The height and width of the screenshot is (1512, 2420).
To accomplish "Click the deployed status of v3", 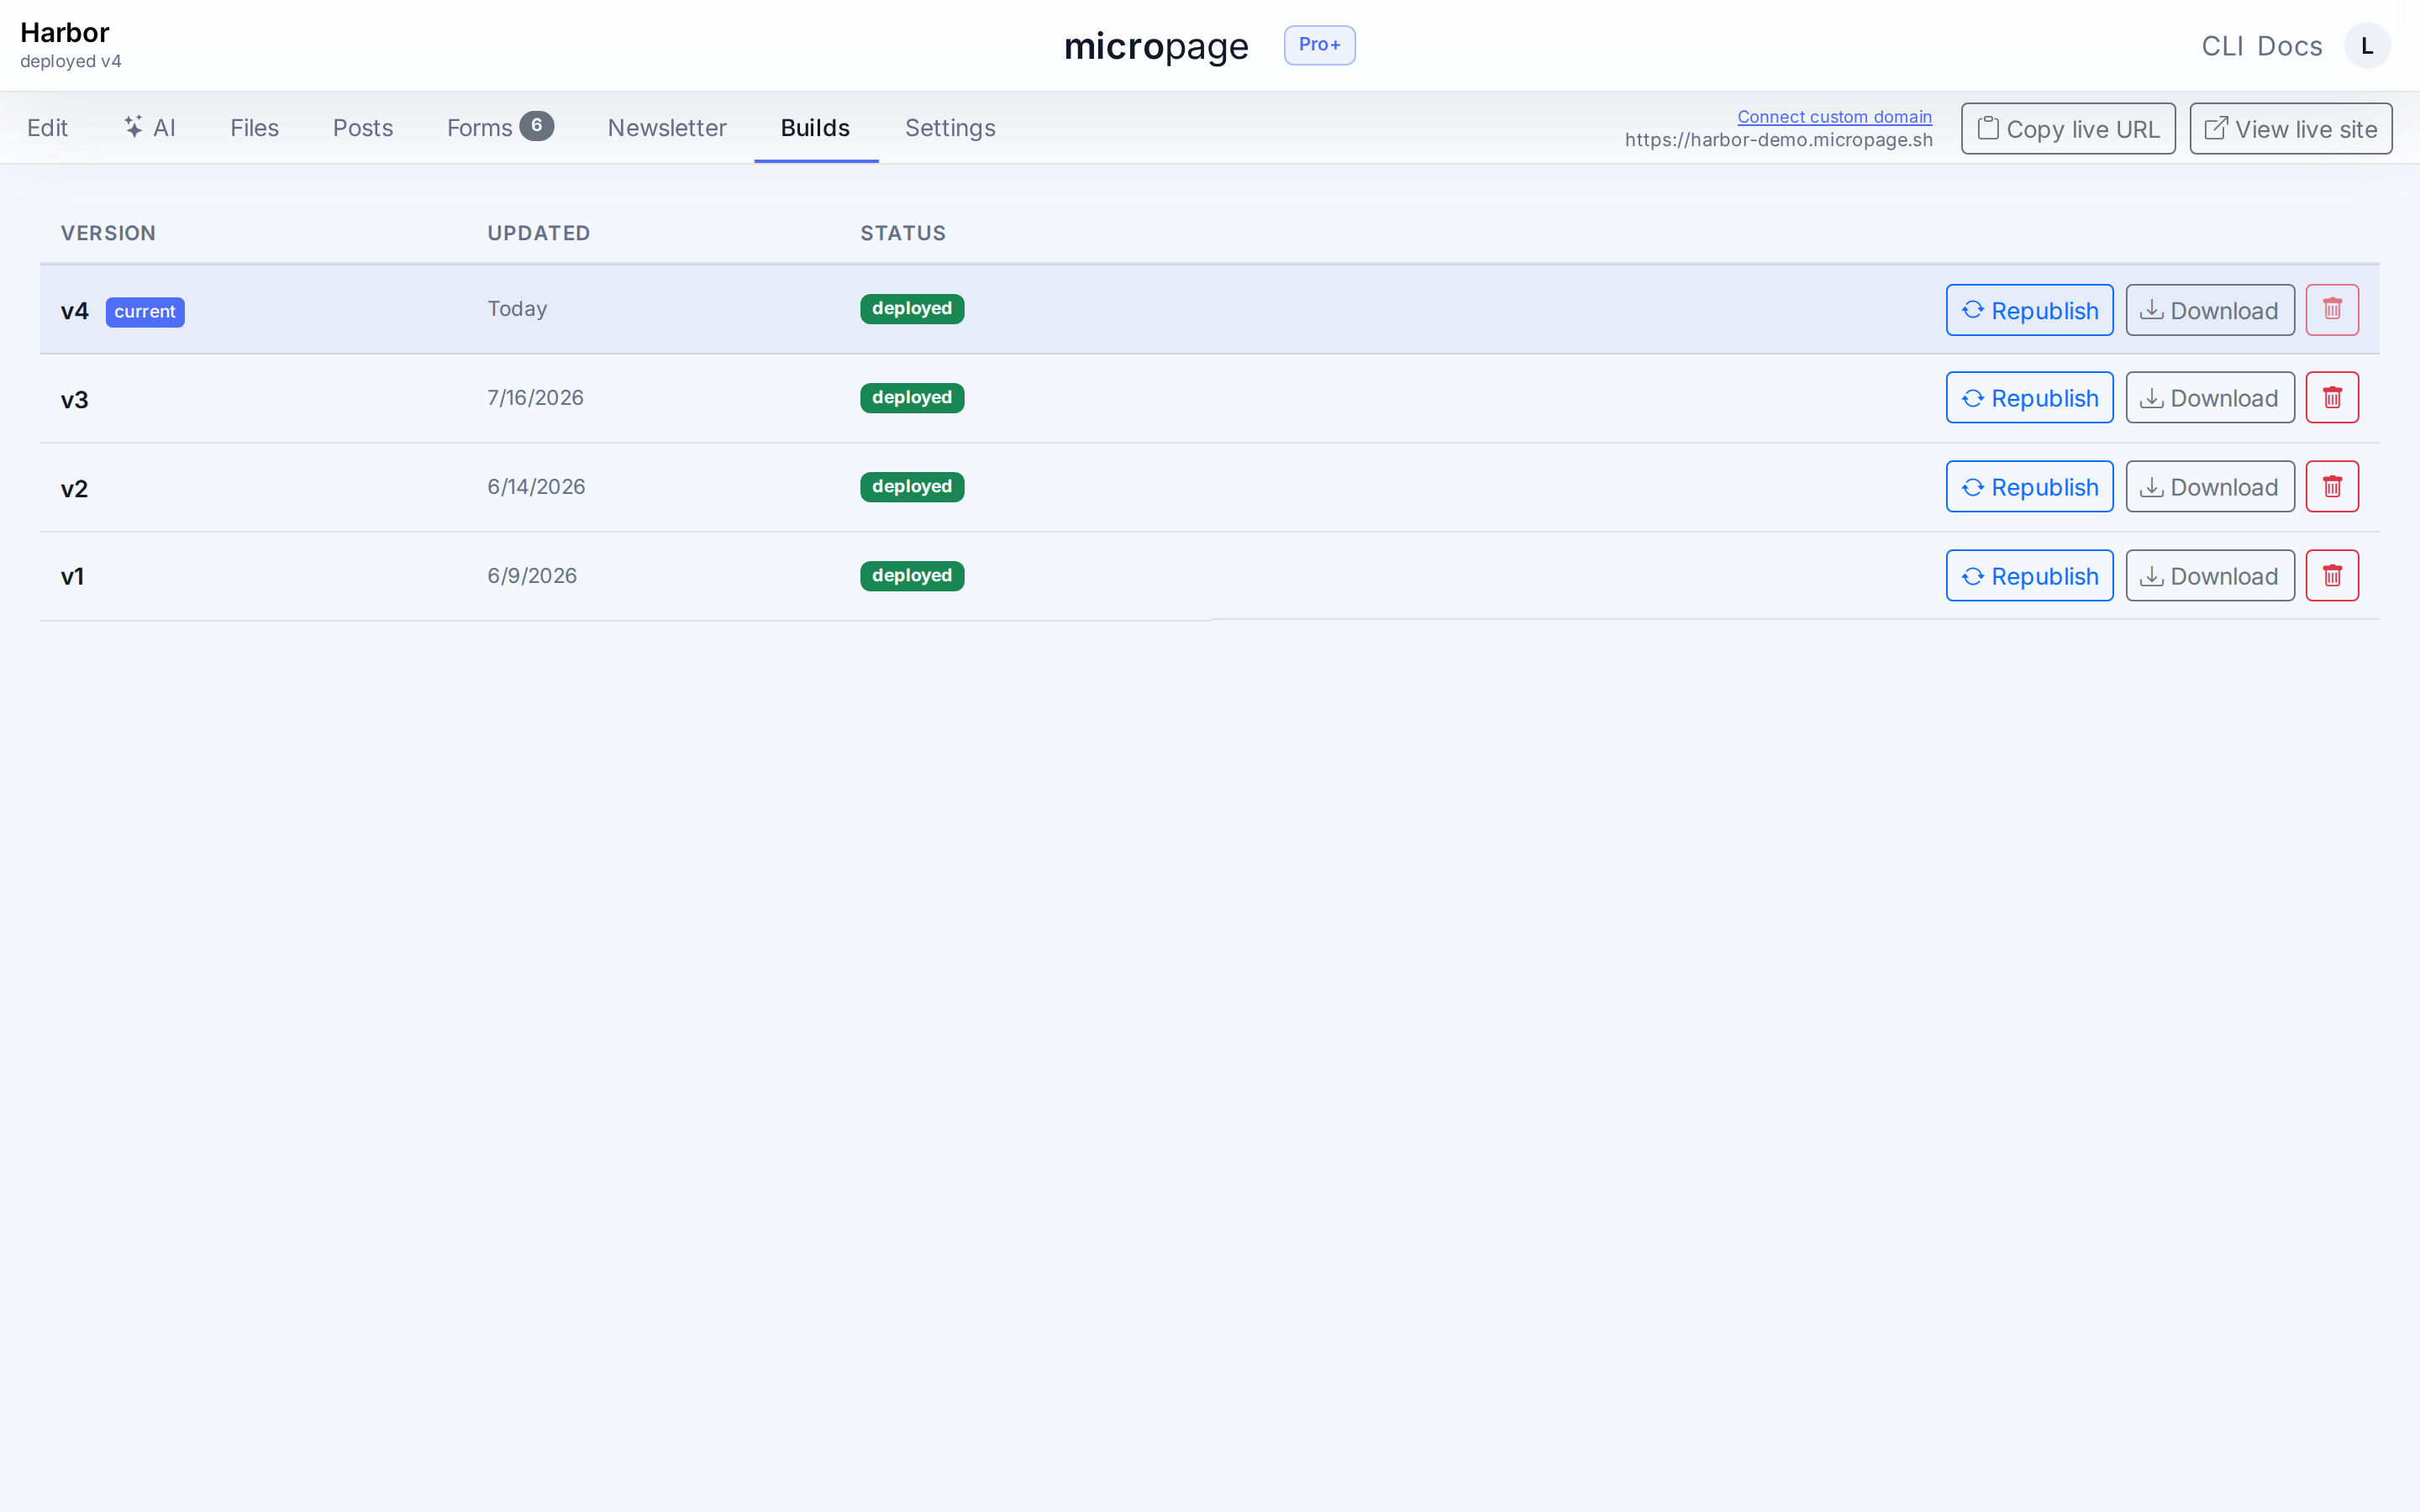I will click(x=912, y=398).
